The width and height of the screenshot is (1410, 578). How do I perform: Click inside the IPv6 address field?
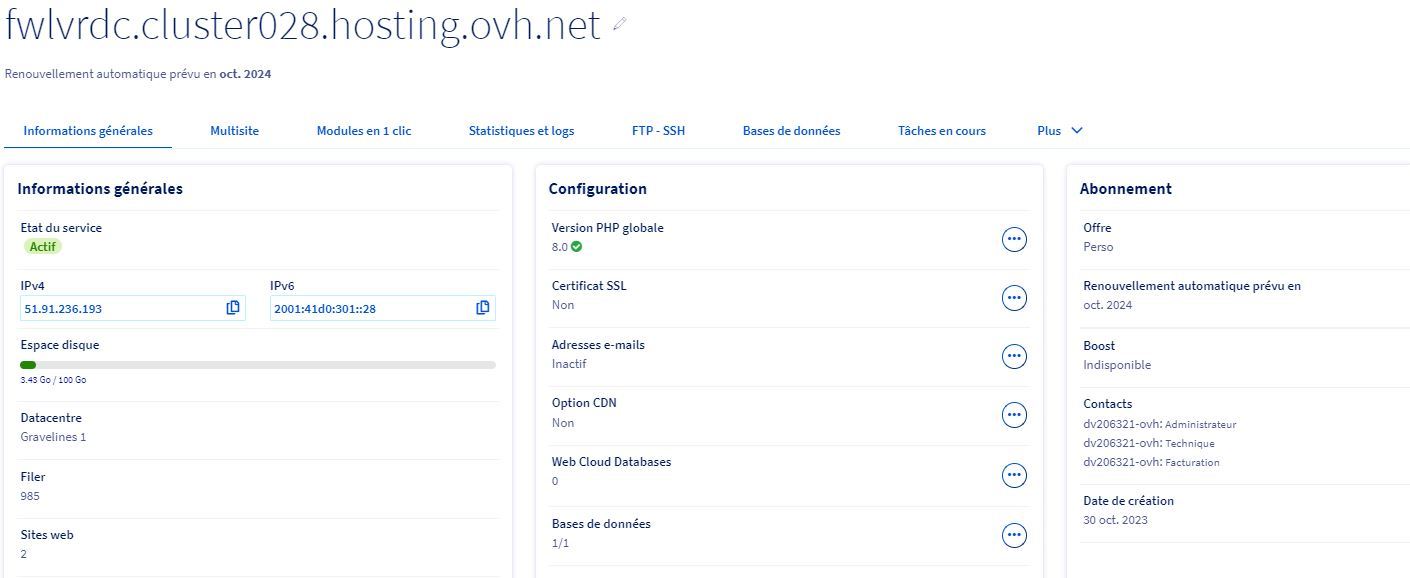pyautogui.click(x=370, y=309)
